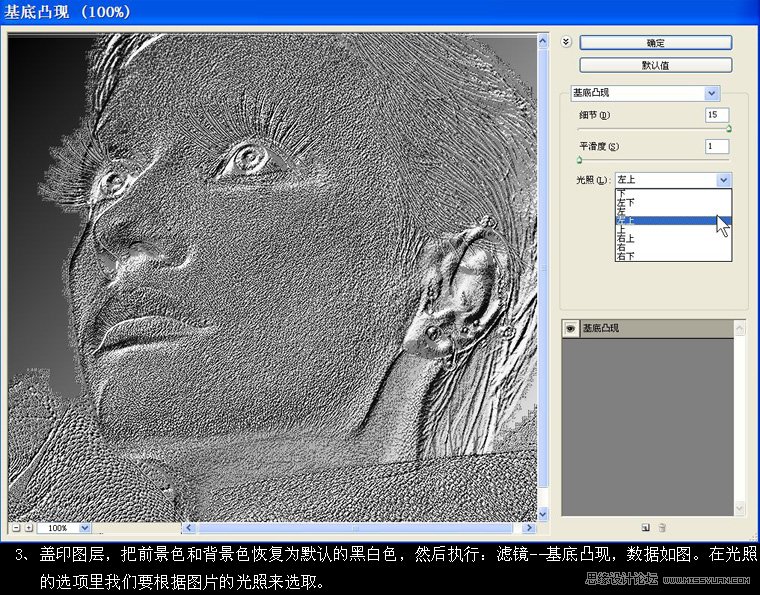
Task: Click the preview horizontal scrollbar thumb
Action: coord(355,528)
